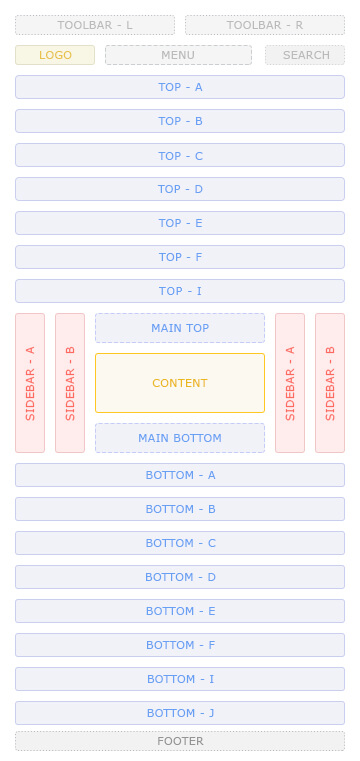Click the yellow LOGO box

[55, 55]
